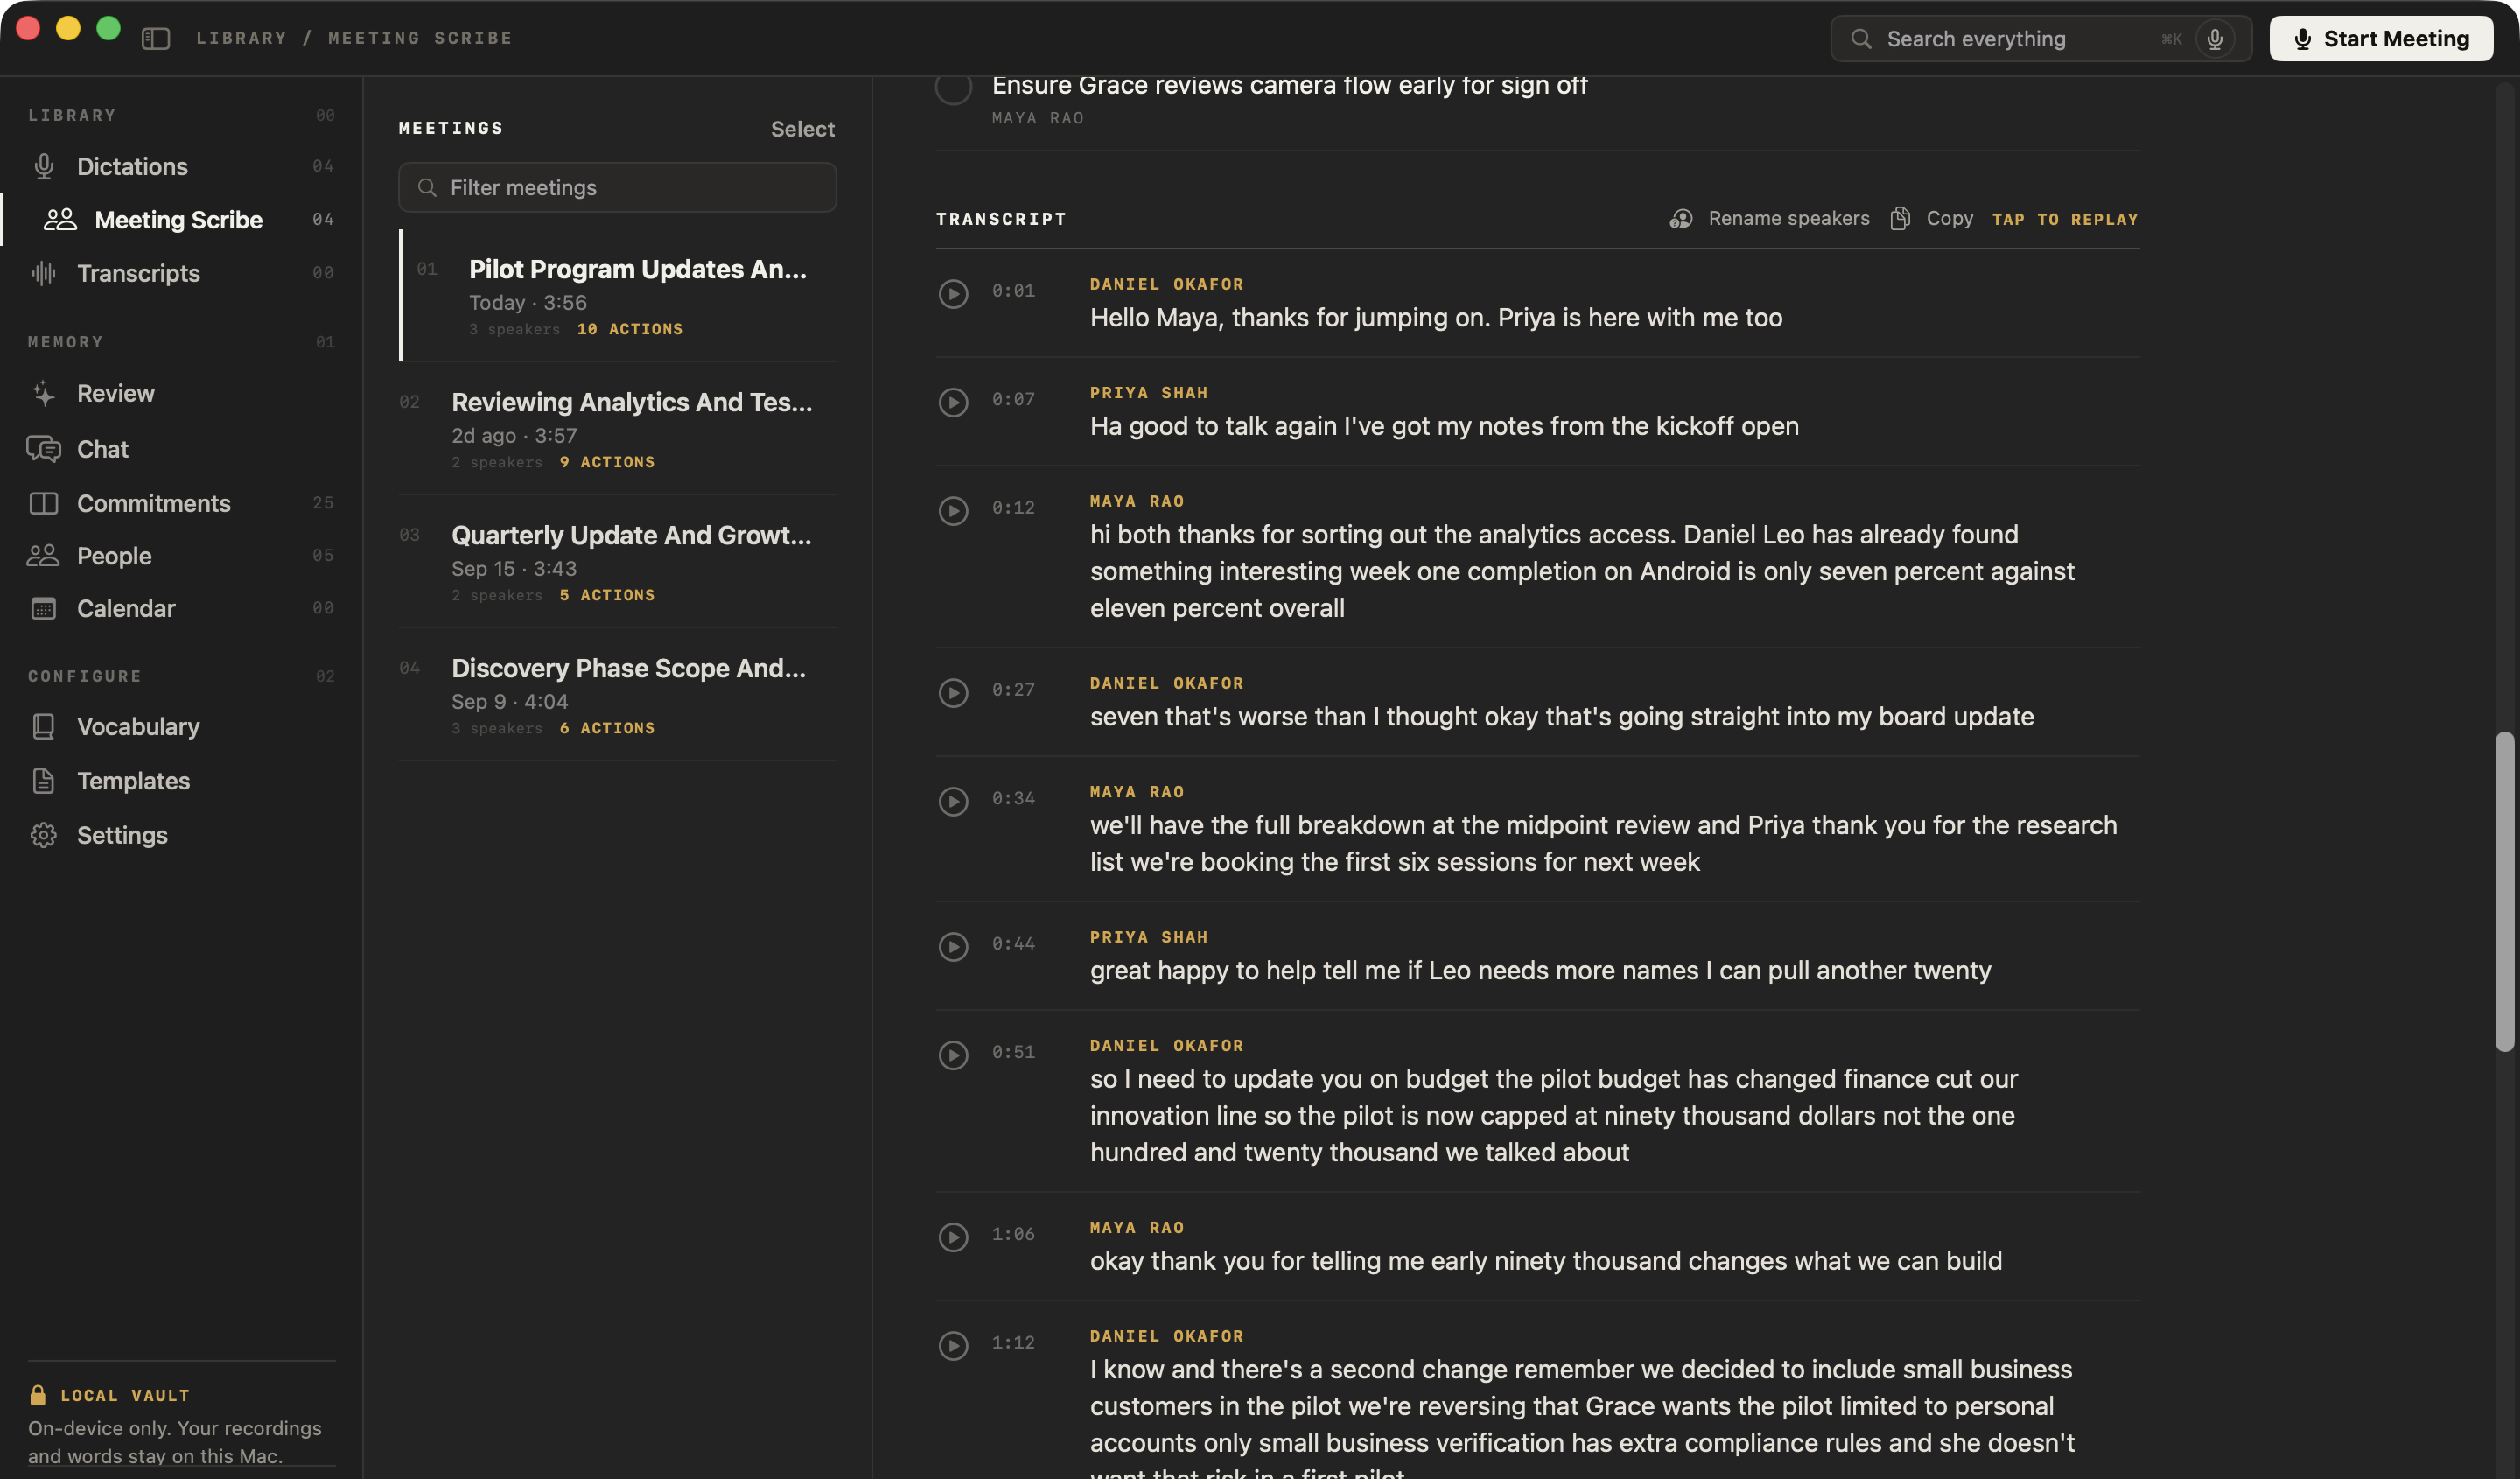Image resolution: width=2520 pixels, height=1479 pixels.
Task: Click Select in the Meetings header
Action: 802,129
